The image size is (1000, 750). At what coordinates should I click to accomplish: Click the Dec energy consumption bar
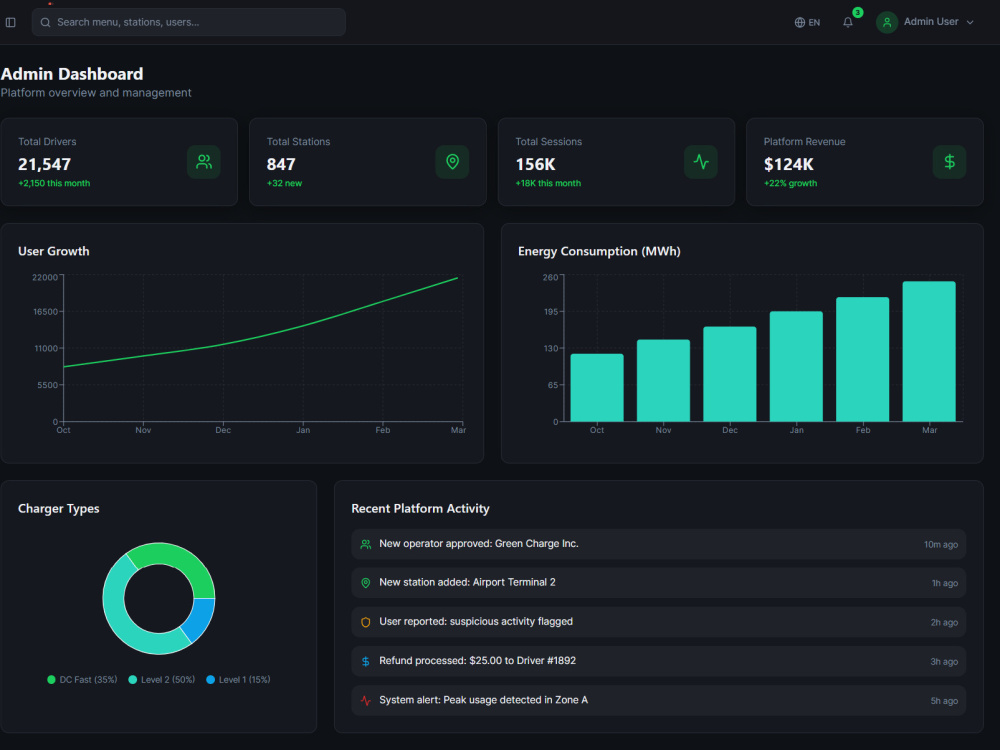coord(730,374)
